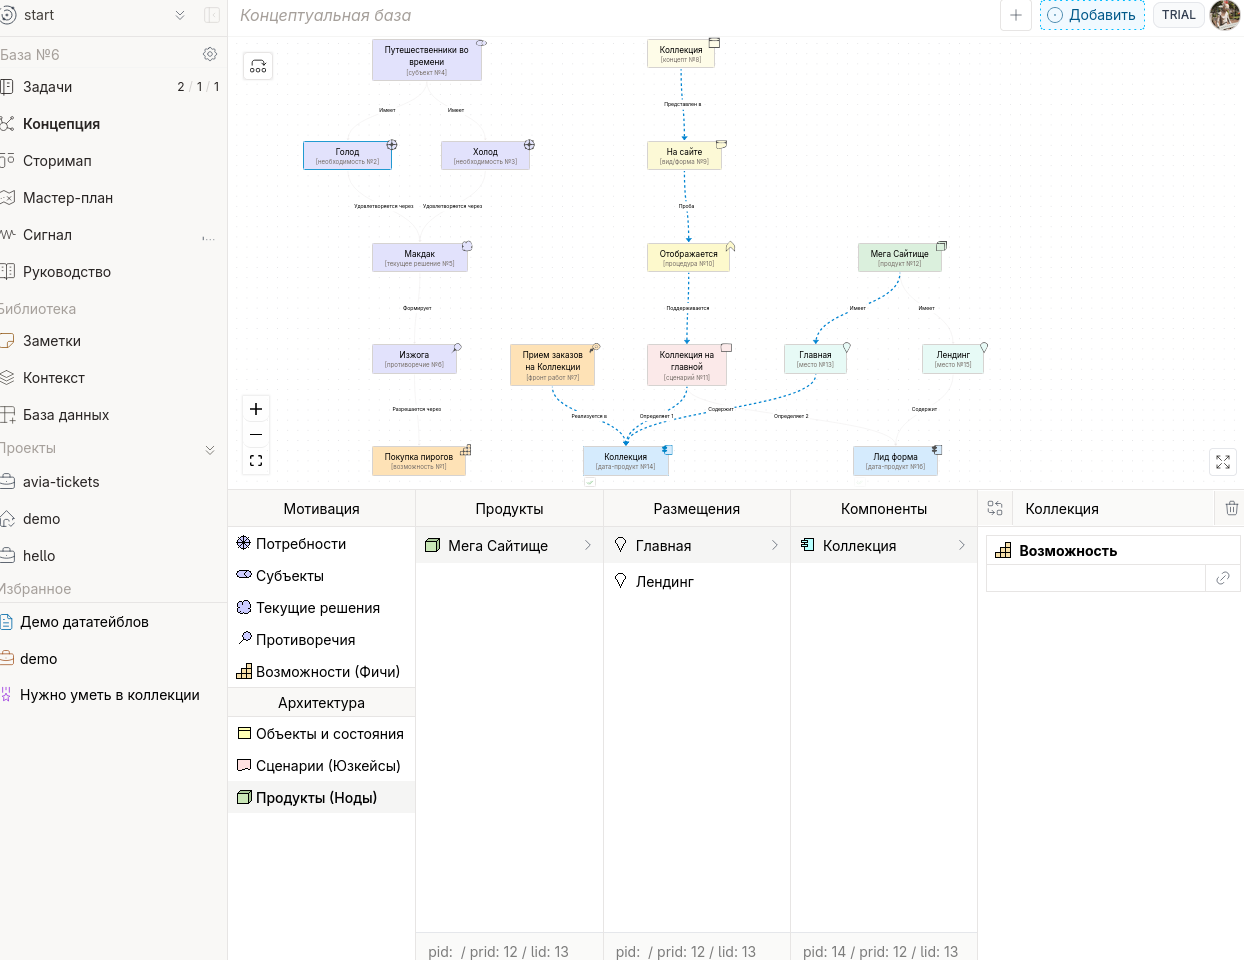Open the diagram layout tool button
Viewport: 1244px width, 960px height.
point(258,66)
